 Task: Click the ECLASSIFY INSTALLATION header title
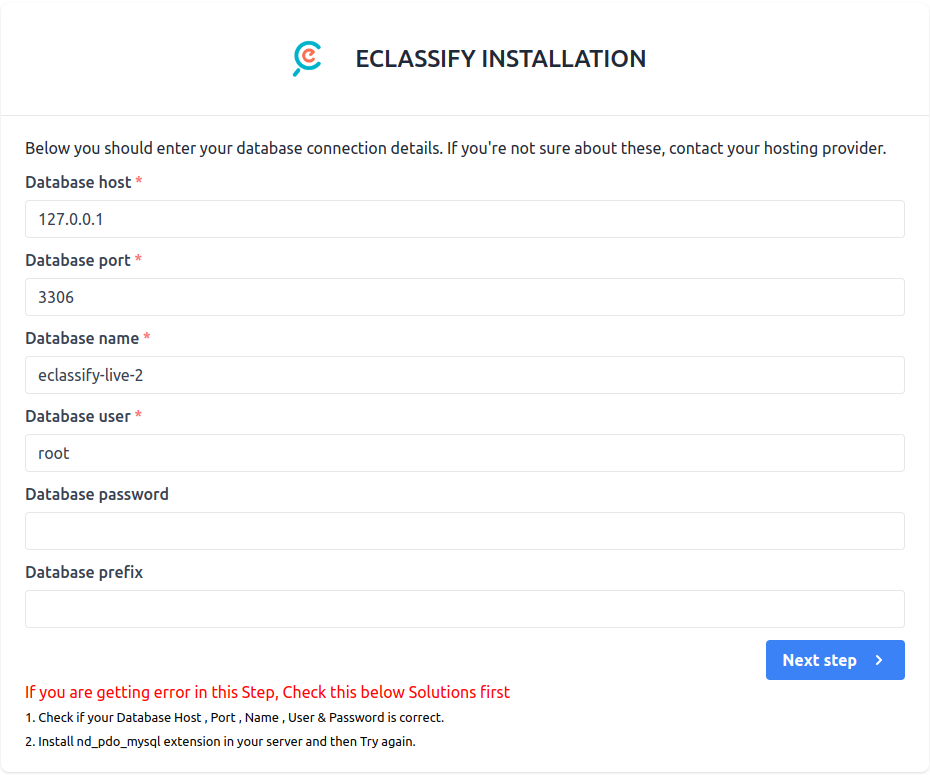(500, 59)
